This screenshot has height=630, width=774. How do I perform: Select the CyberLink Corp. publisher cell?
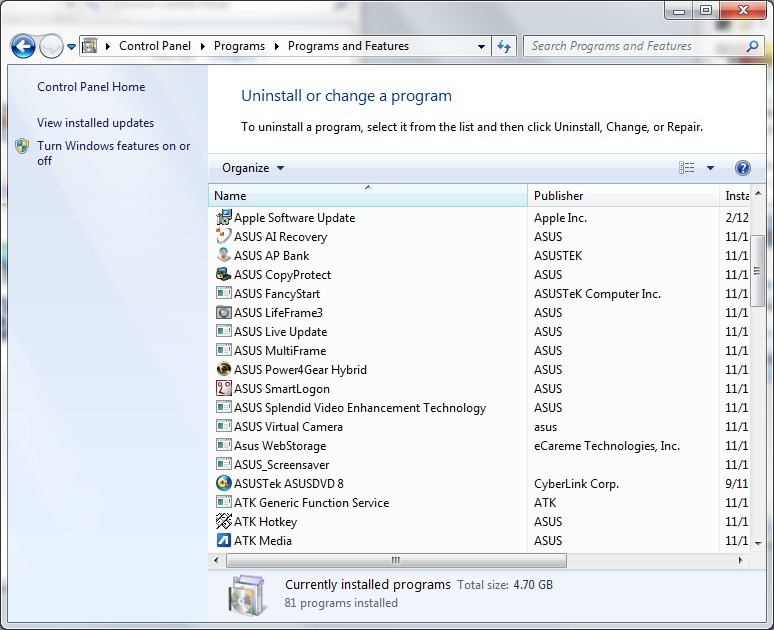(x=576, y=484)
